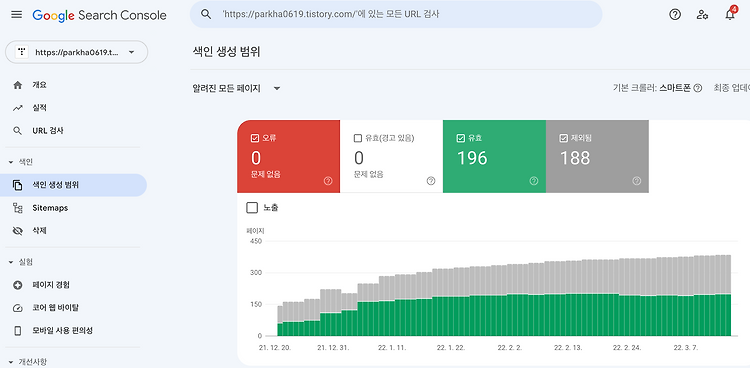750x368 pixels.
Task: Click the plus circle icon beside 페이지 경험
Action: [x=18, y=285]
